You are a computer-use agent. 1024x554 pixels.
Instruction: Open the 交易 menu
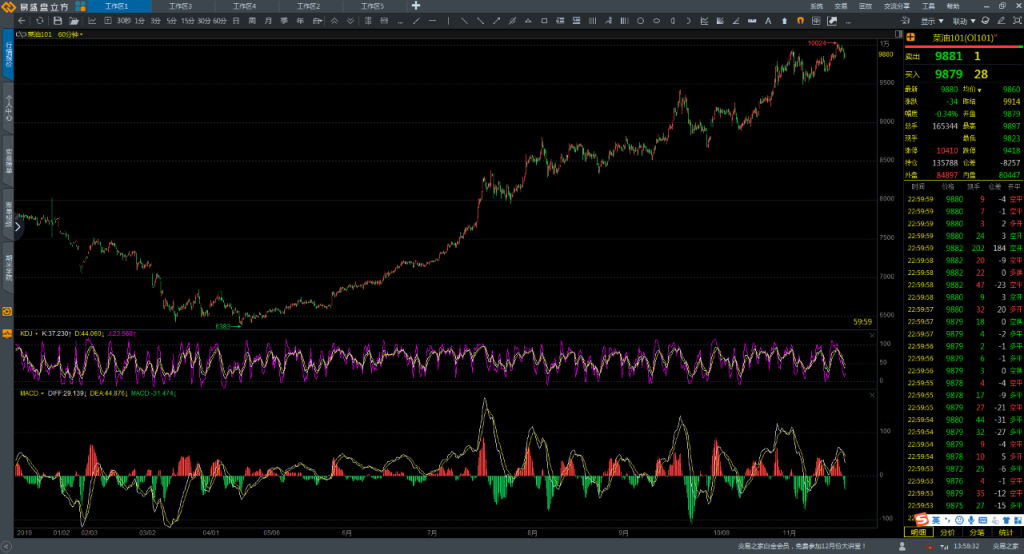pos(840,6)
